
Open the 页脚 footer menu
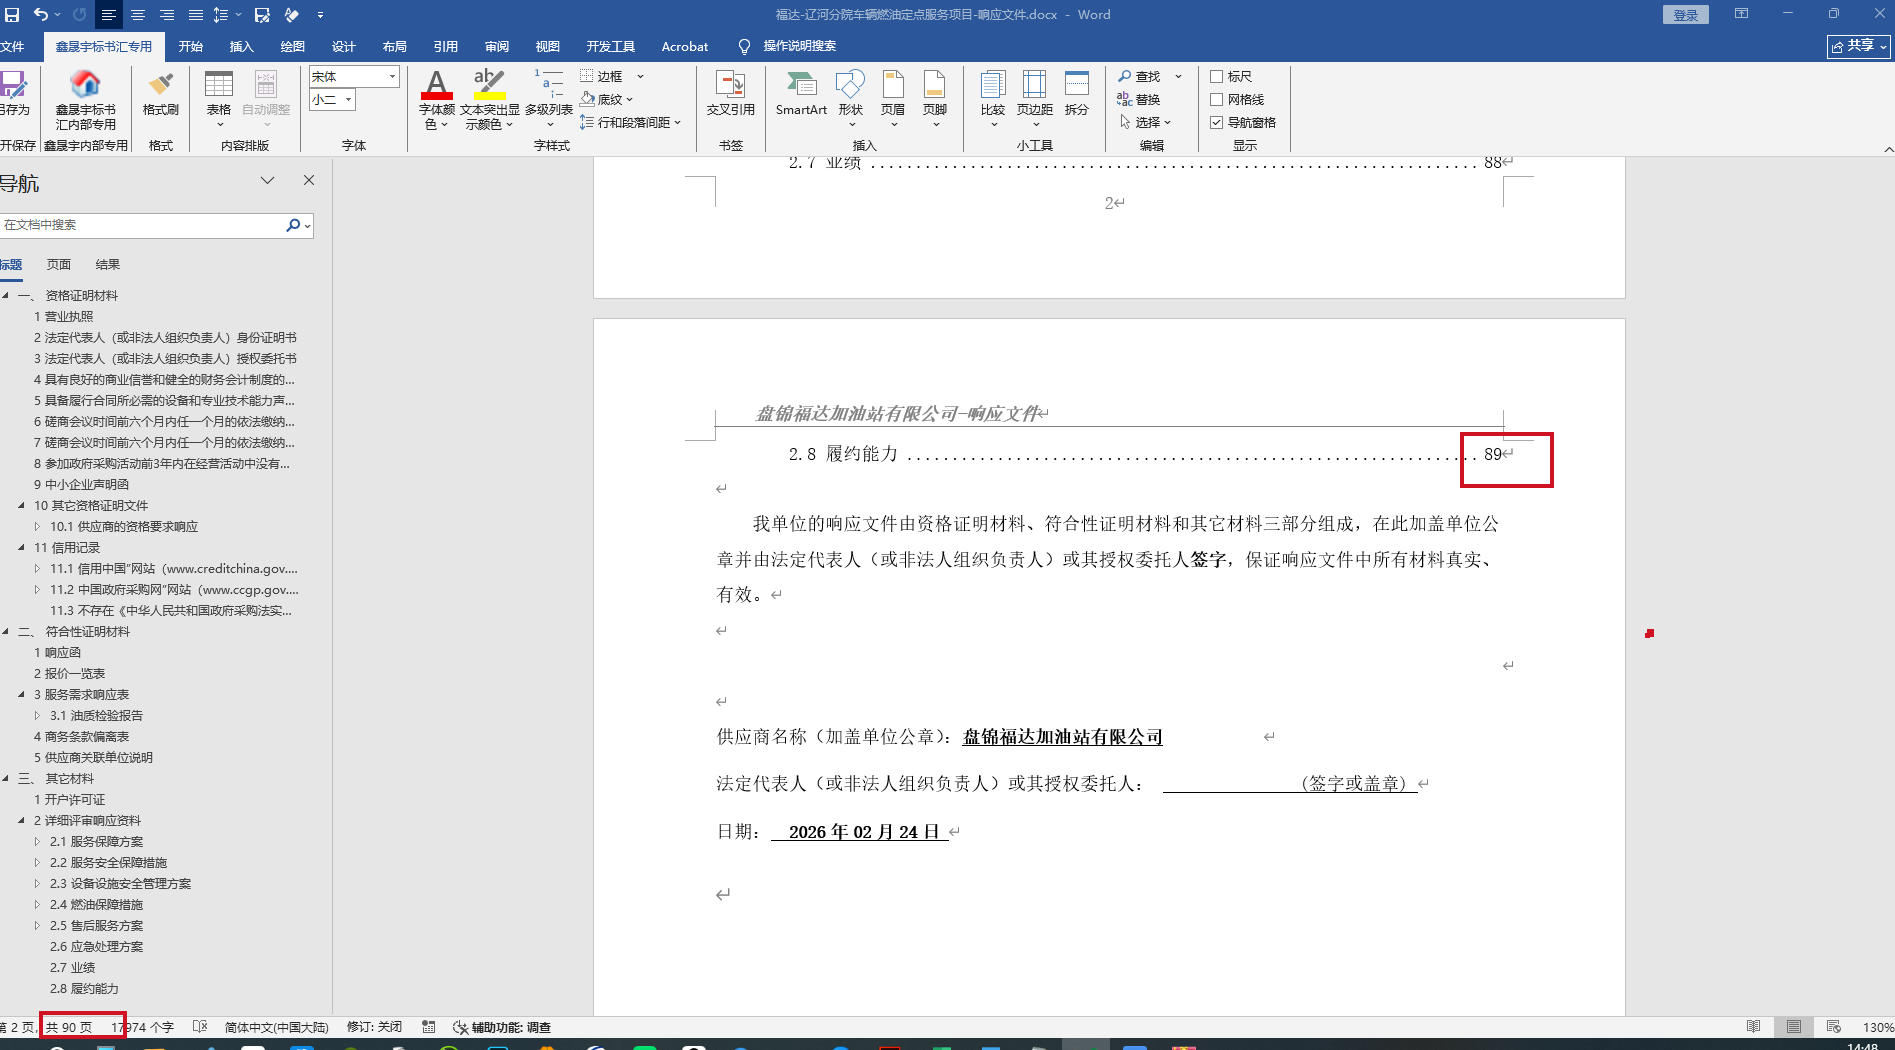pyautogui.click(x=934, y=98)
